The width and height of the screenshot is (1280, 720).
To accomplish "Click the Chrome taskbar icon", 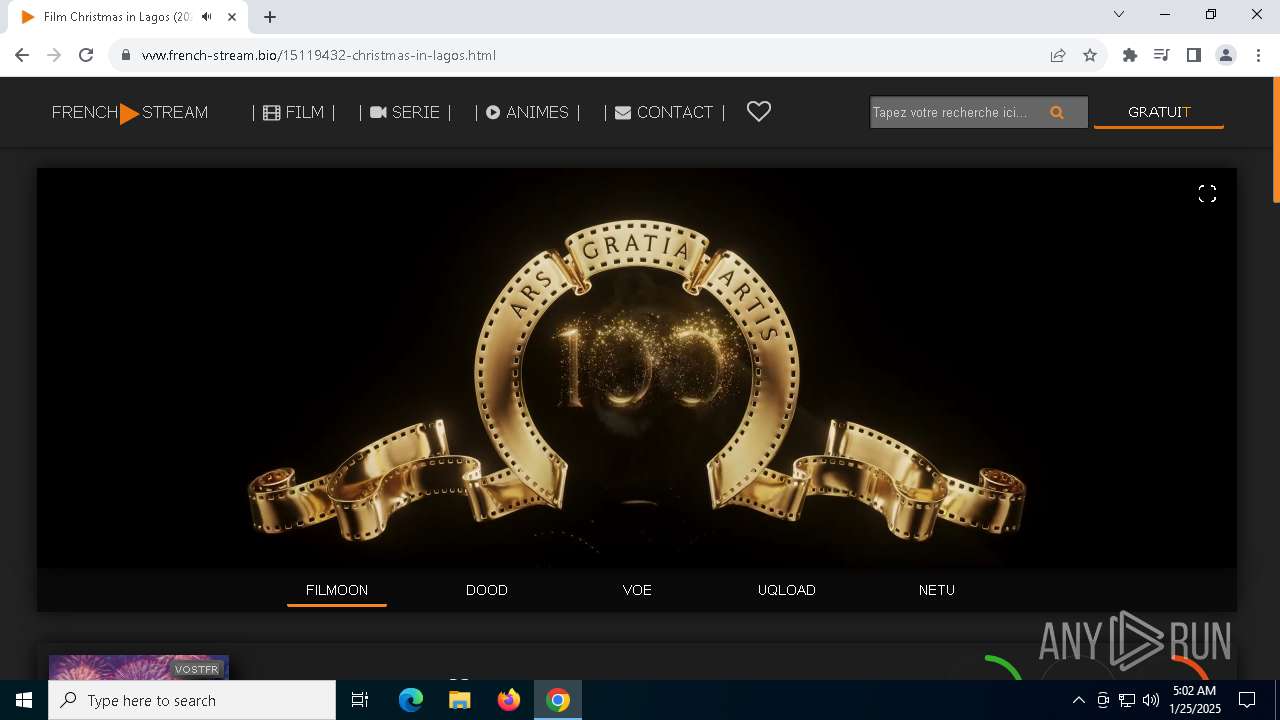I will click(x=558, y=700).
